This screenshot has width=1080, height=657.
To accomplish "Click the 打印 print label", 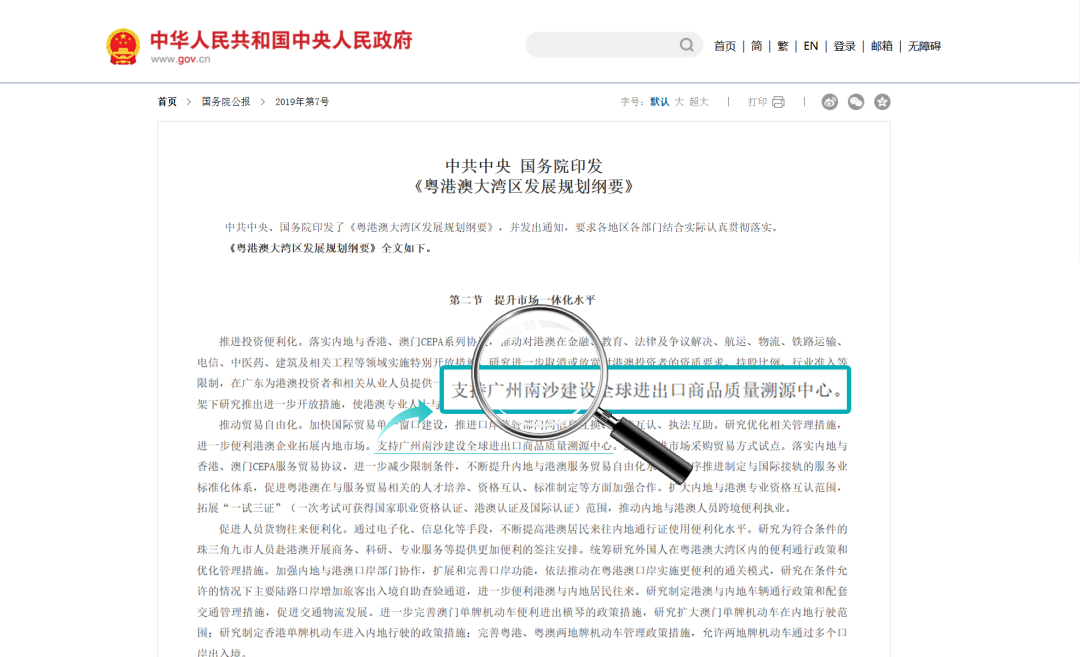I will (758, 102).
